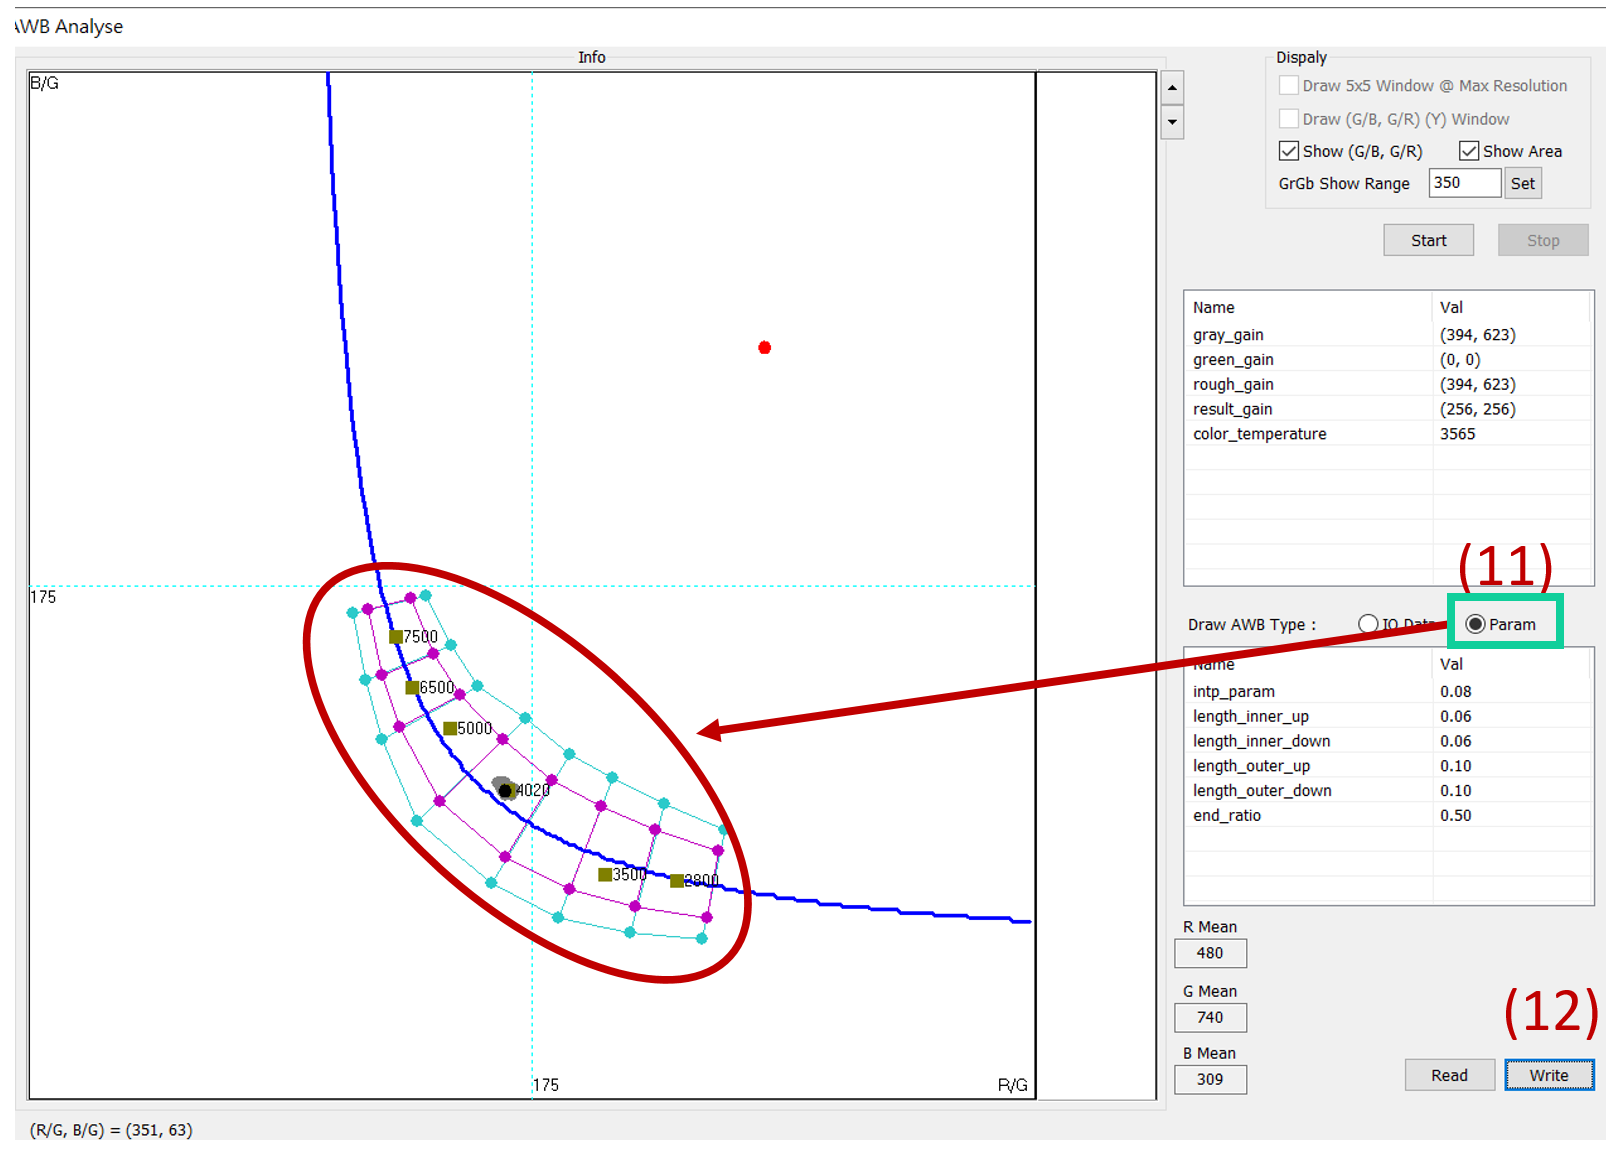Click the Set button for GrGb range

pos(1522,183)
